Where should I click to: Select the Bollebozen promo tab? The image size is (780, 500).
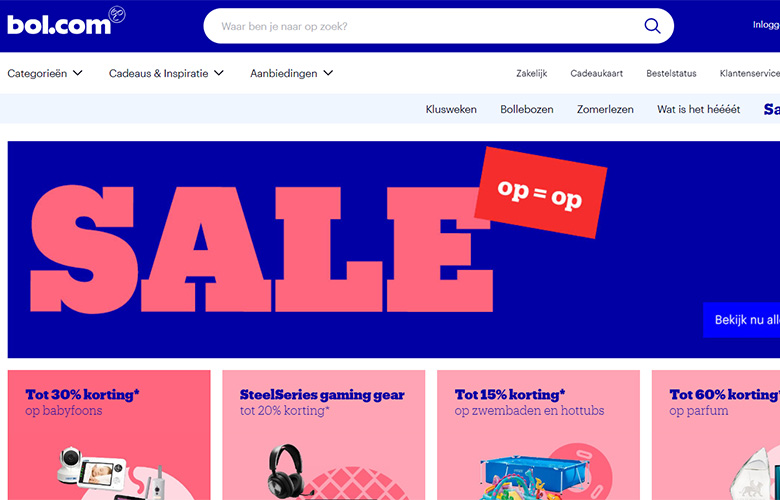coord(526,109)
